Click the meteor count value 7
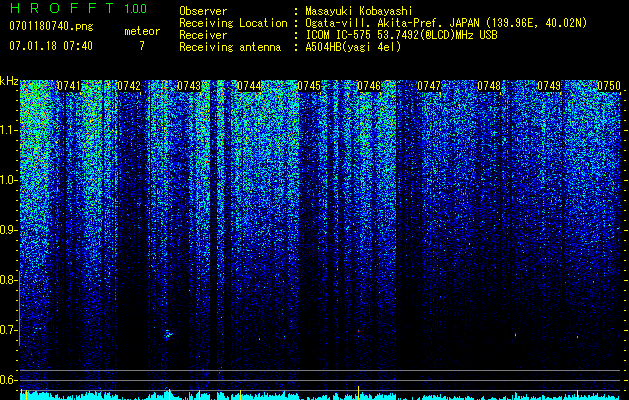This screenshot has width=629, height=400. [x=142, y=46]
